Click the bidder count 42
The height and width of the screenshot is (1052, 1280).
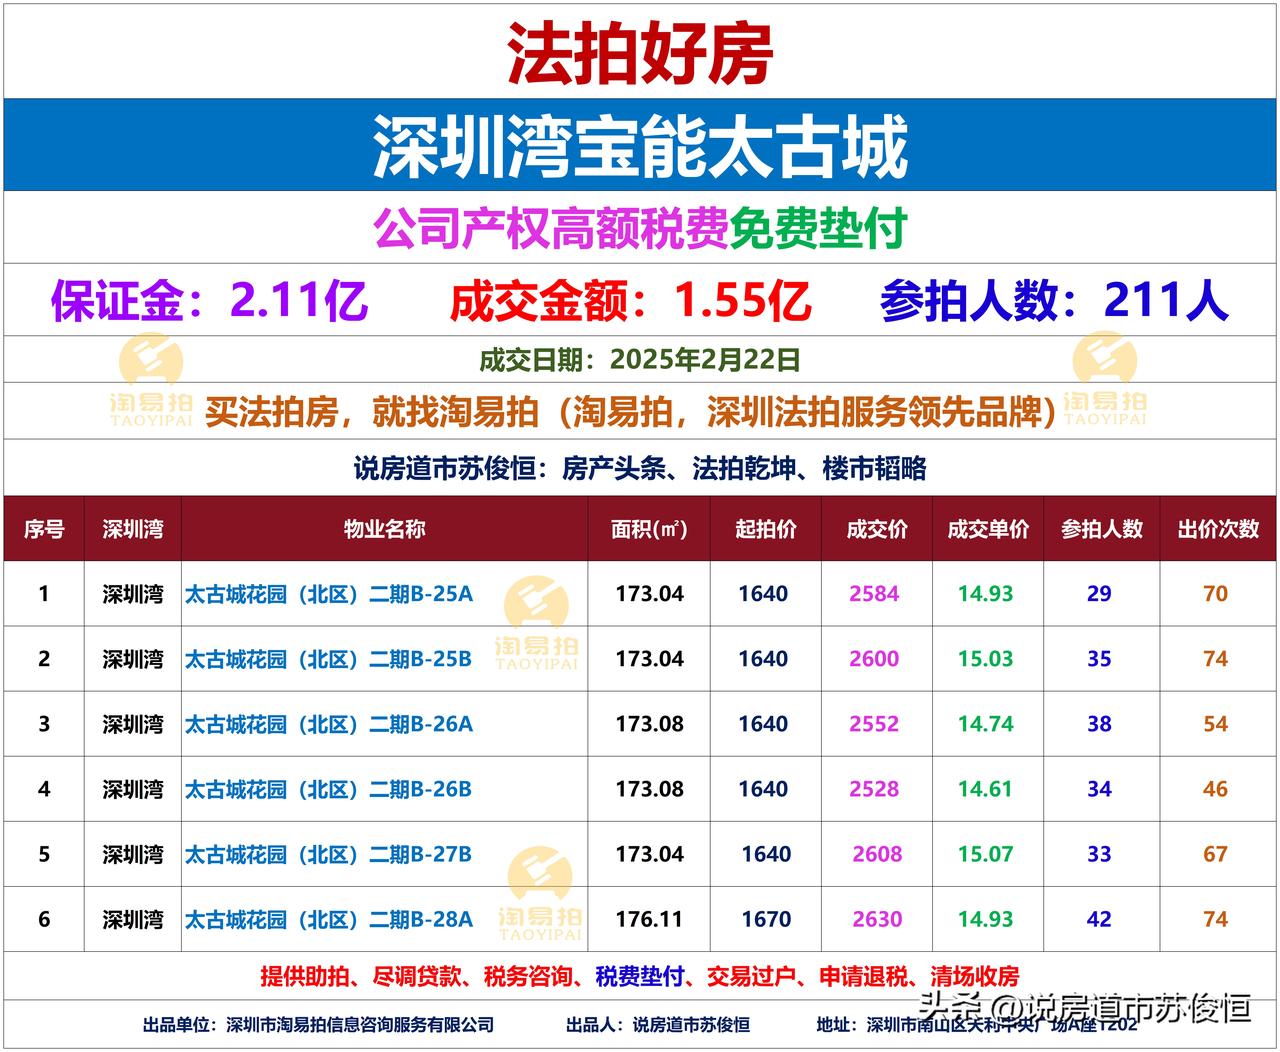(x=1099, y=919)
